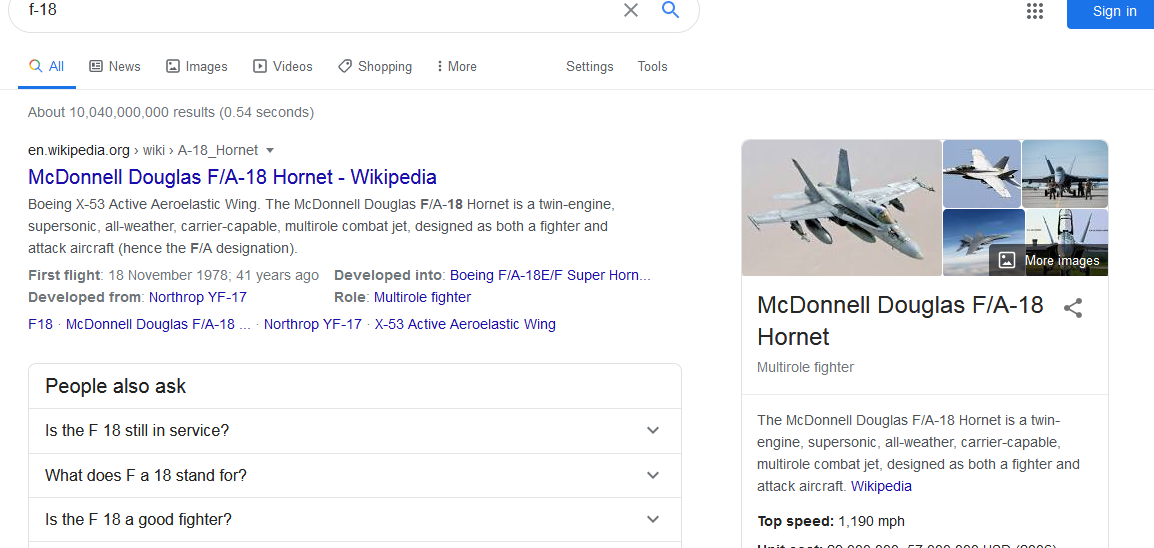Follow the Northrop YF-17 'Developed from' link
This screenshot has height=548, width=1154.
(x=197, y=297)
